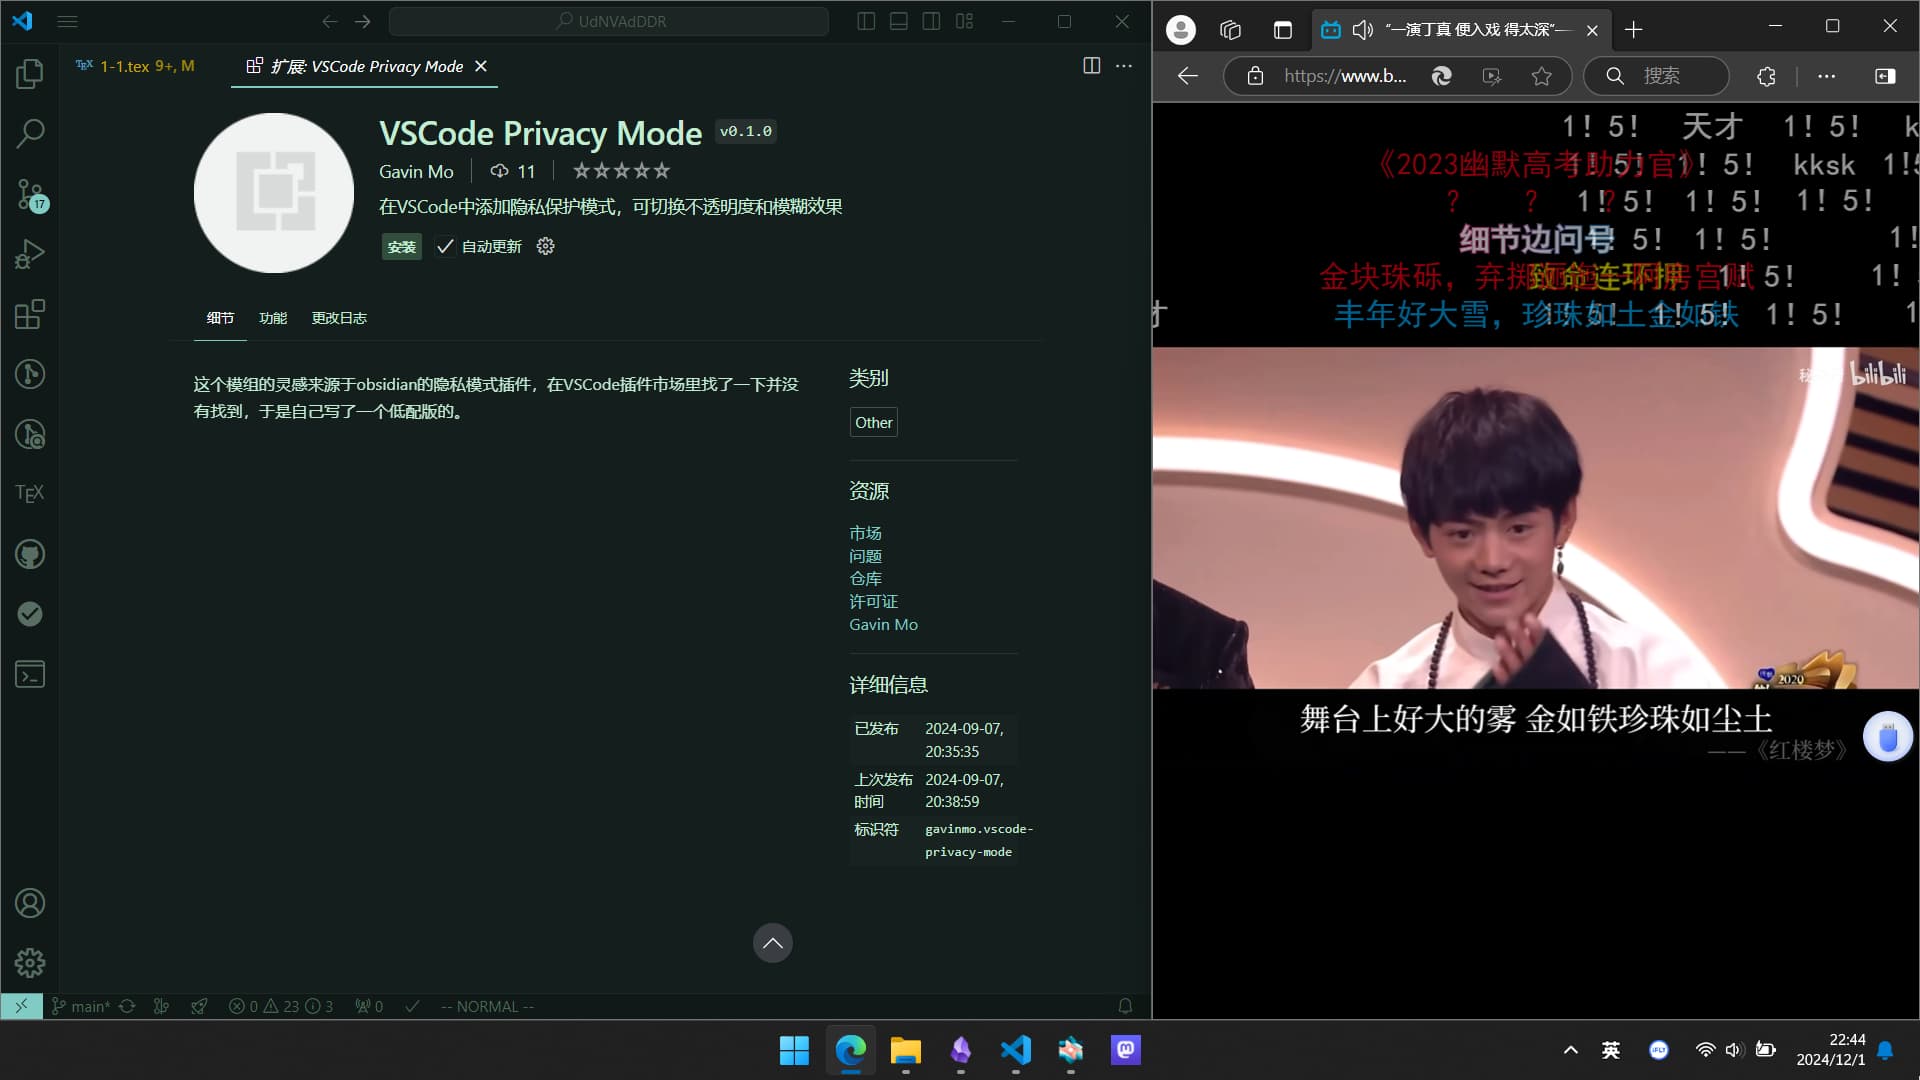The width and height of the screenshot is (1920, 1080).
Task: Open the 问题 issues link
Action: pos(865,556)
